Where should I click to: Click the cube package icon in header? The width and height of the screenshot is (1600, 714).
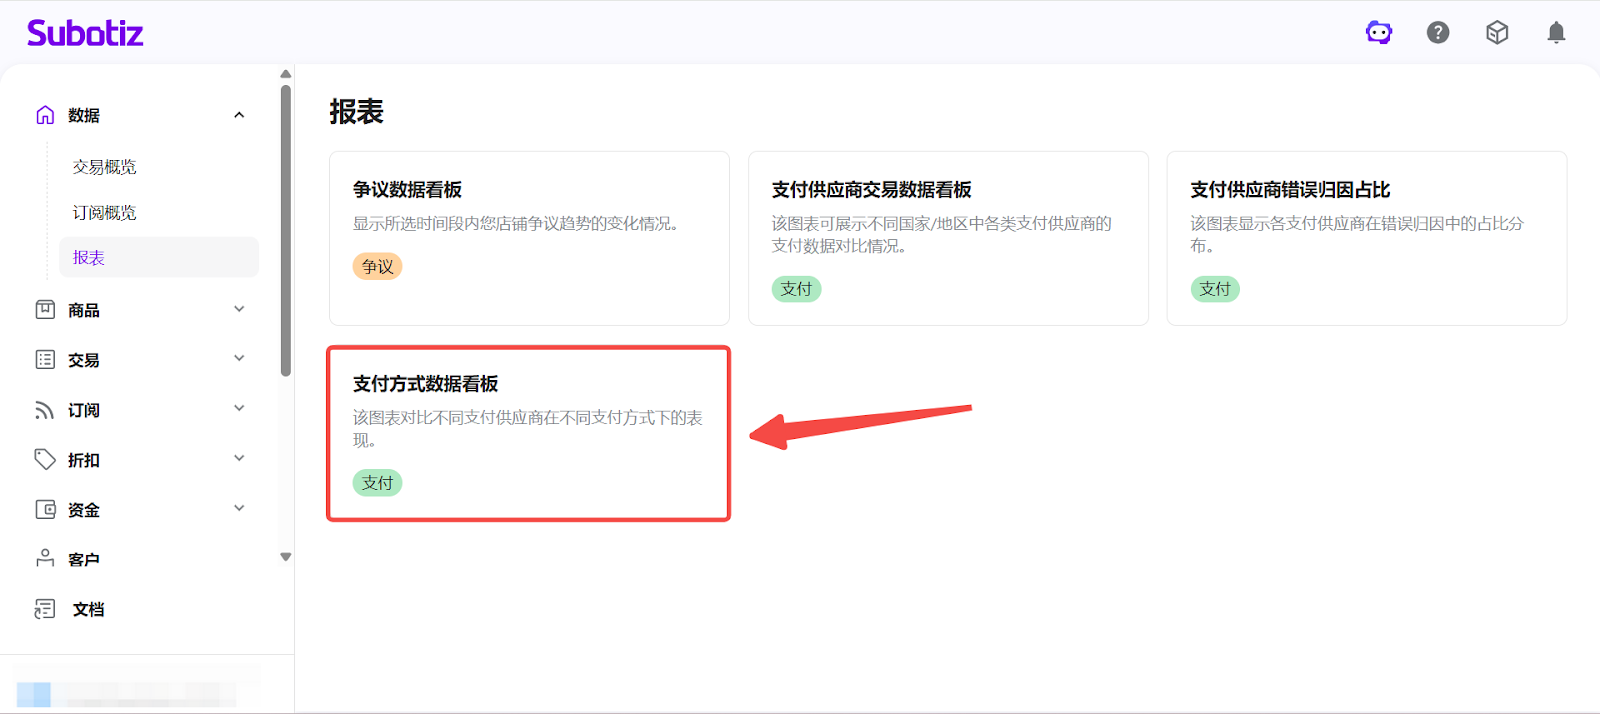click(1497, 33)
